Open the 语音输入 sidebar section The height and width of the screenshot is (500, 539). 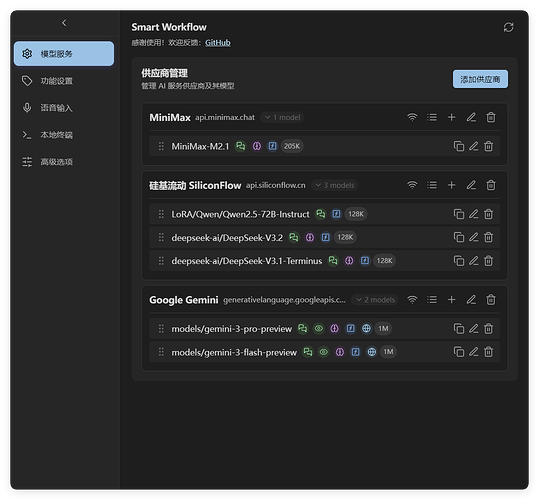pos(64,108)
